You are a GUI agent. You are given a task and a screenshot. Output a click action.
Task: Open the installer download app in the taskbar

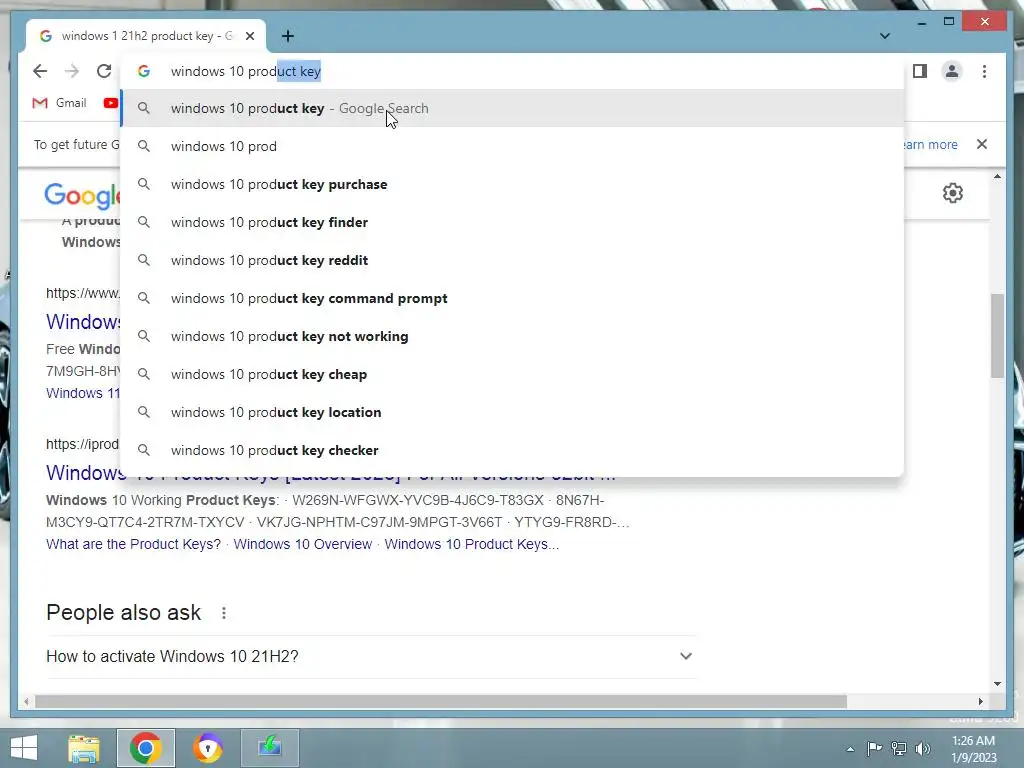(x=270, y=748)
